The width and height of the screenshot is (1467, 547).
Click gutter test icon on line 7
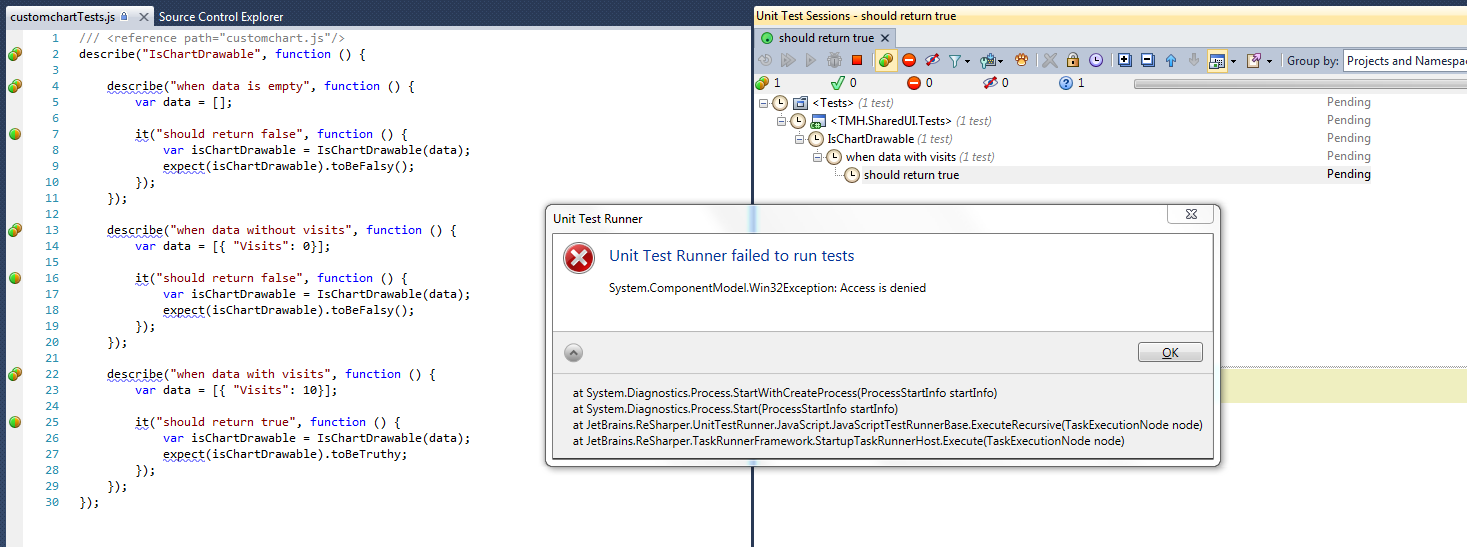tap(14, 134)
